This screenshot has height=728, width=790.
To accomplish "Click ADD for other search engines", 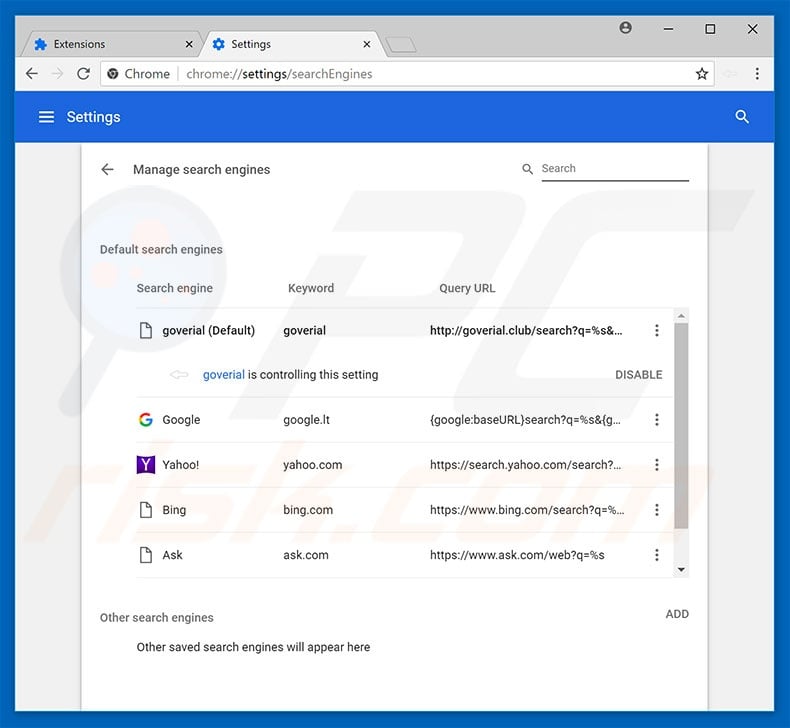I will pyautogui.click(x=677, y=614).
